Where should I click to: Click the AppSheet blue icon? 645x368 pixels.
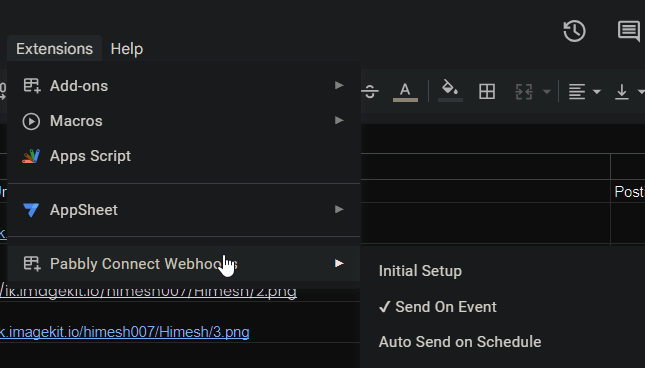pos(31,210)
